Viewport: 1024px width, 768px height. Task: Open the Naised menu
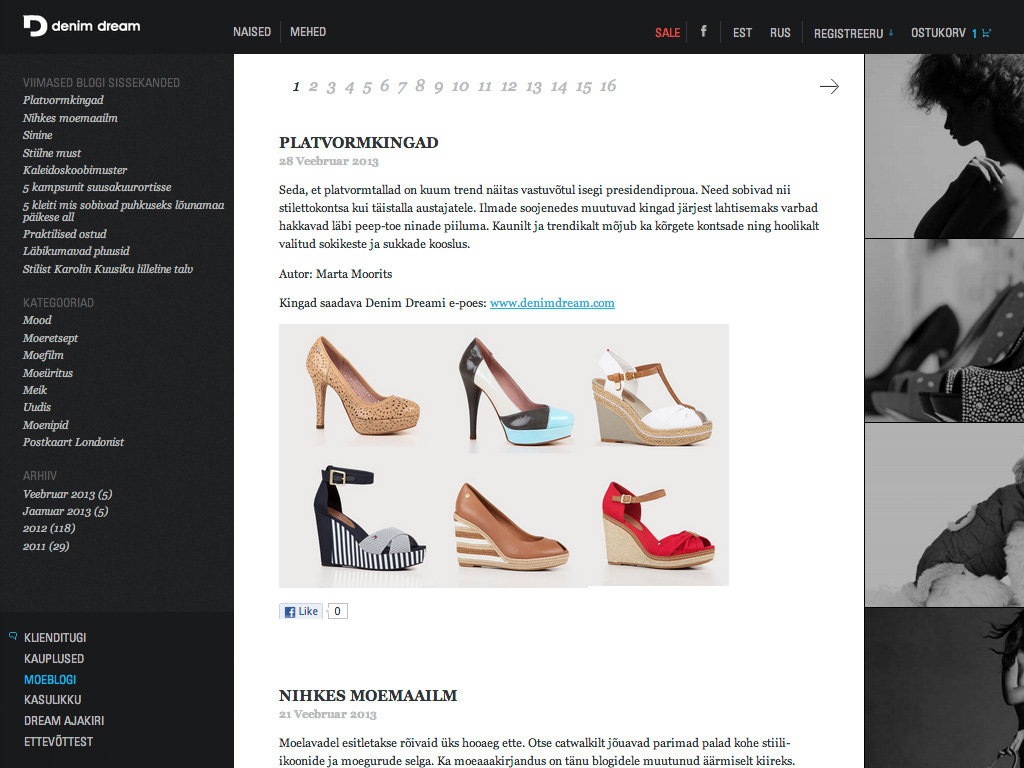point(252,32)
